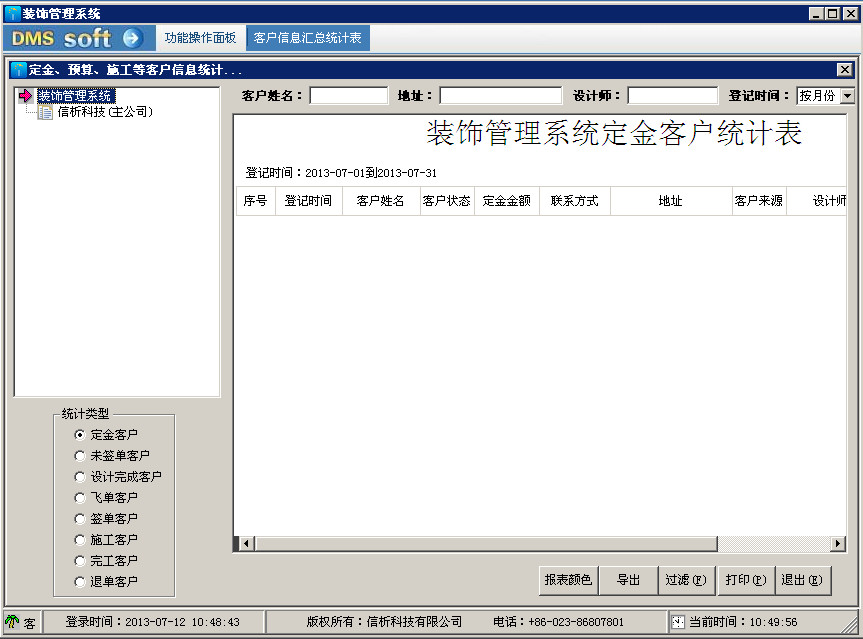Switch to the 客户信息汇总统计表 tab
The image size is (863, 639).
pos(308,38)
